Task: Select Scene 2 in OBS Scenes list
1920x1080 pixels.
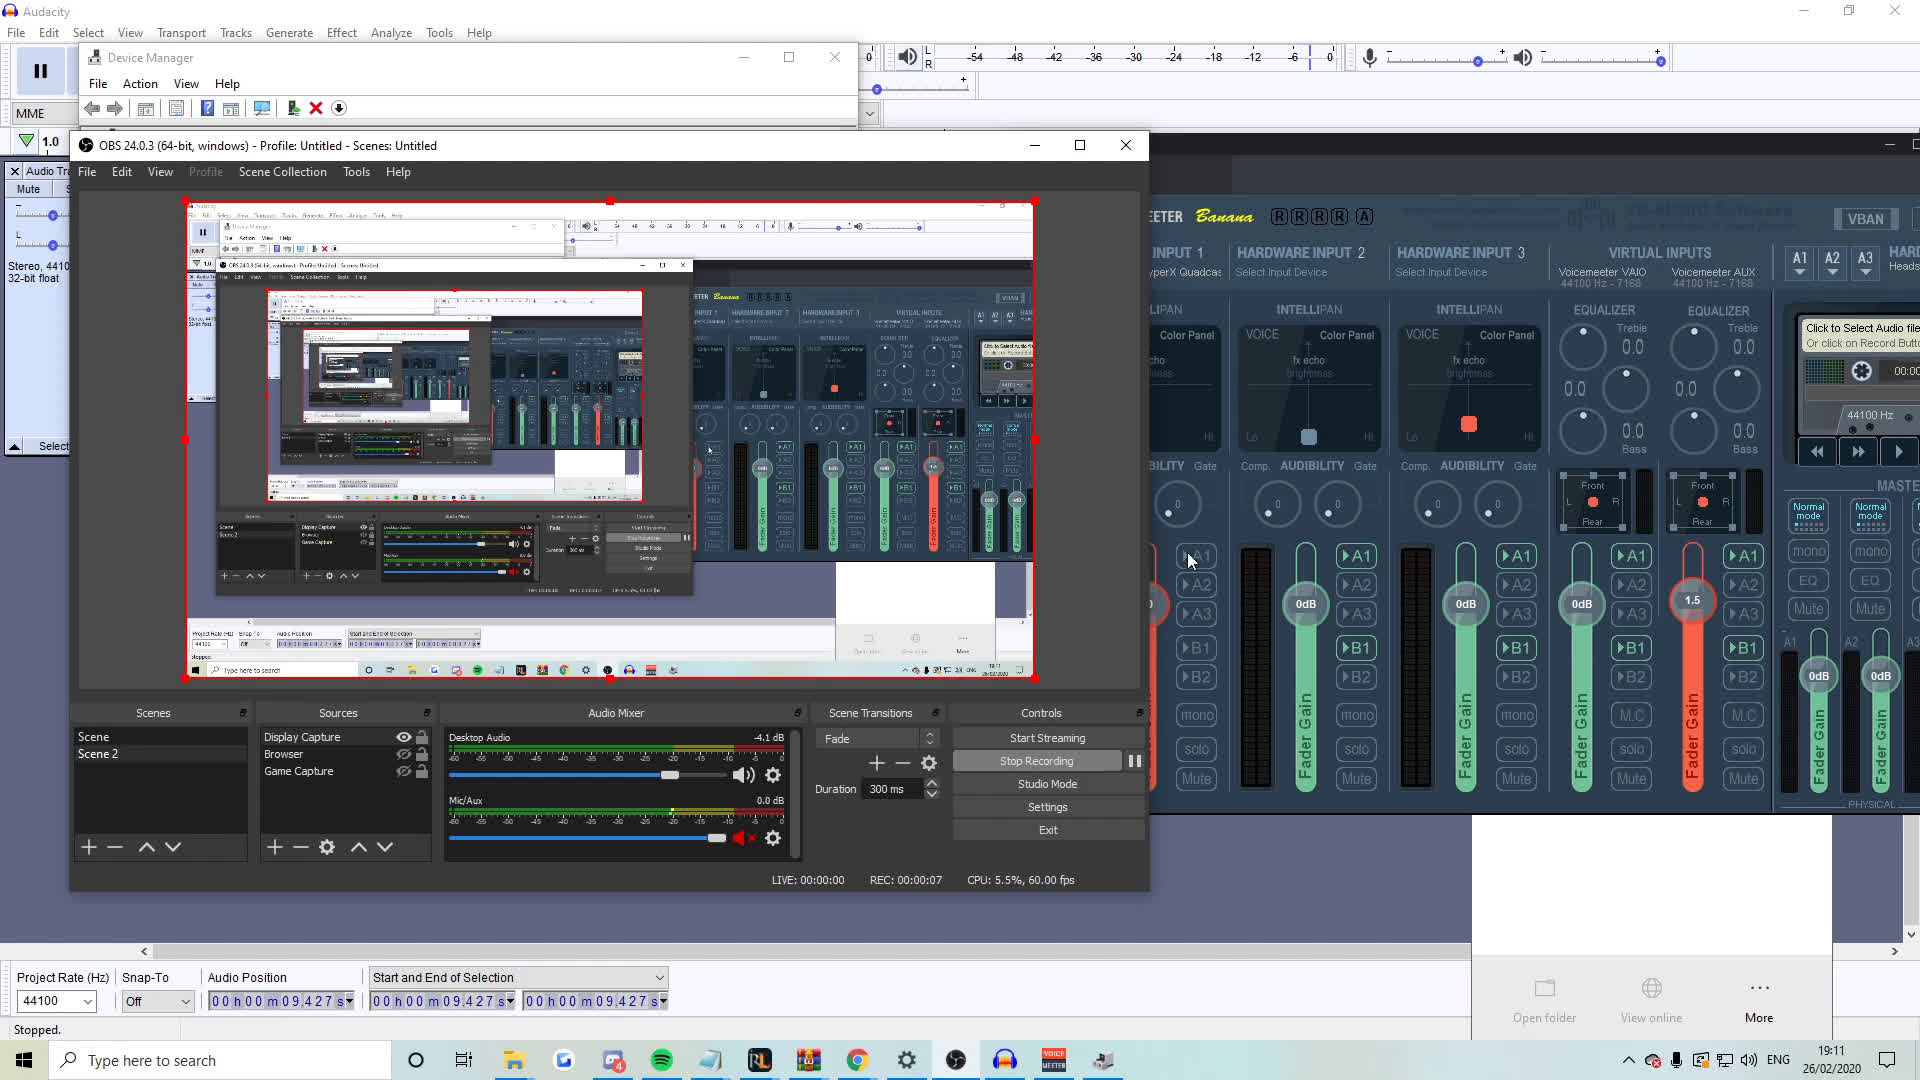Action: point(160,754)
